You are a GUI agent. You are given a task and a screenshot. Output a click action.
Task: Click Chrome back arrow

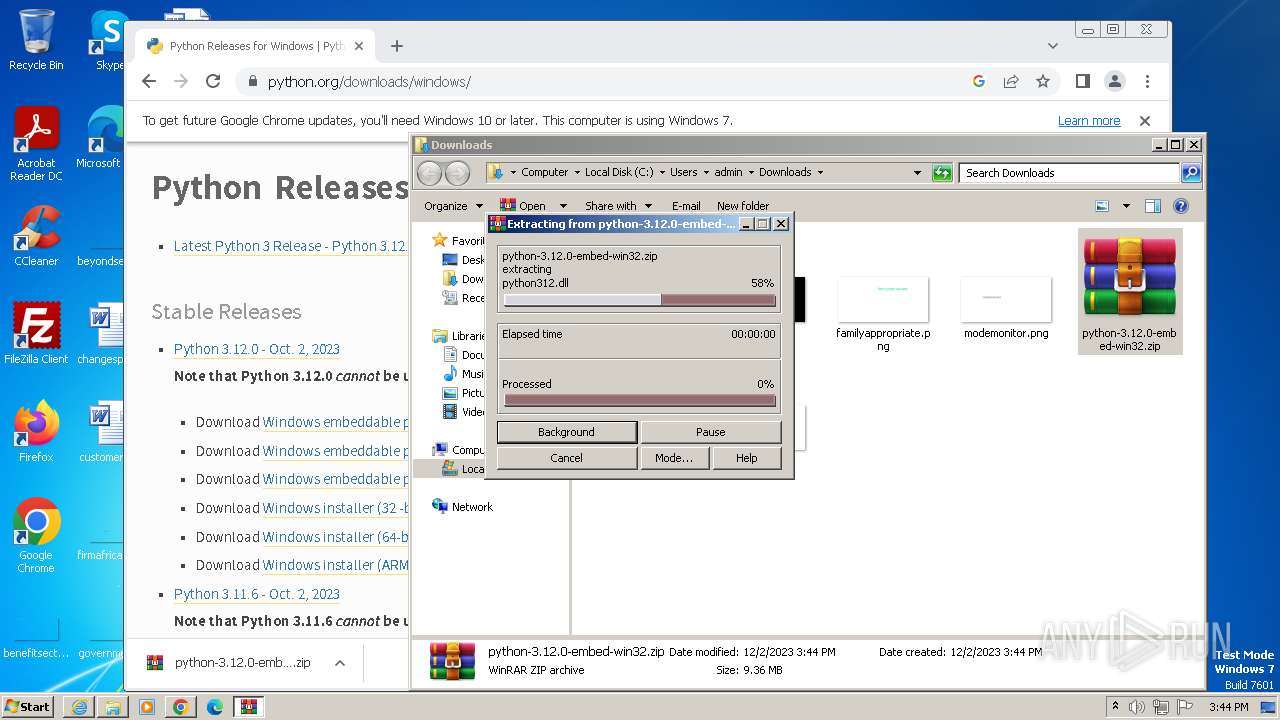149,81
